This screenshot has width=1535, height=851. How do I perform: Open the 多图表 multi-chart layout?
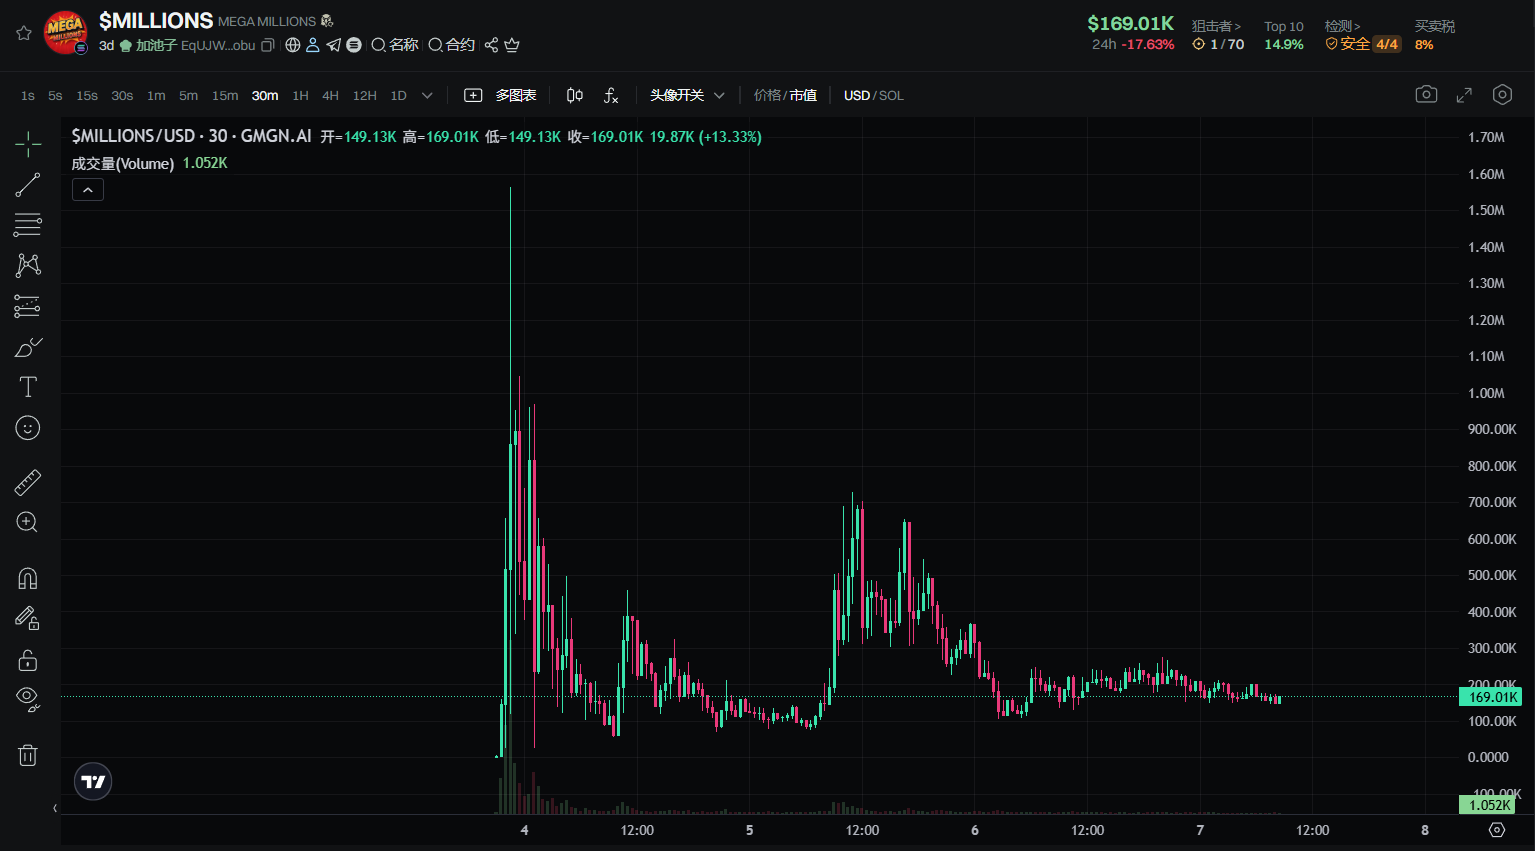point(501,95)
